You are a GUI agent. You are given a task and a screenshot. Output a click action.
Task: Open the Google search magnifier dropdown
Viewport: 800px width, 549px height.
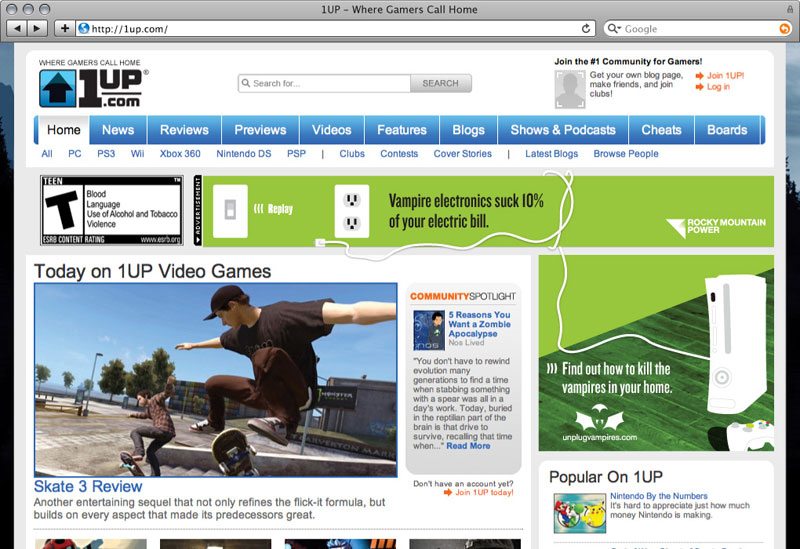(613, 29)
